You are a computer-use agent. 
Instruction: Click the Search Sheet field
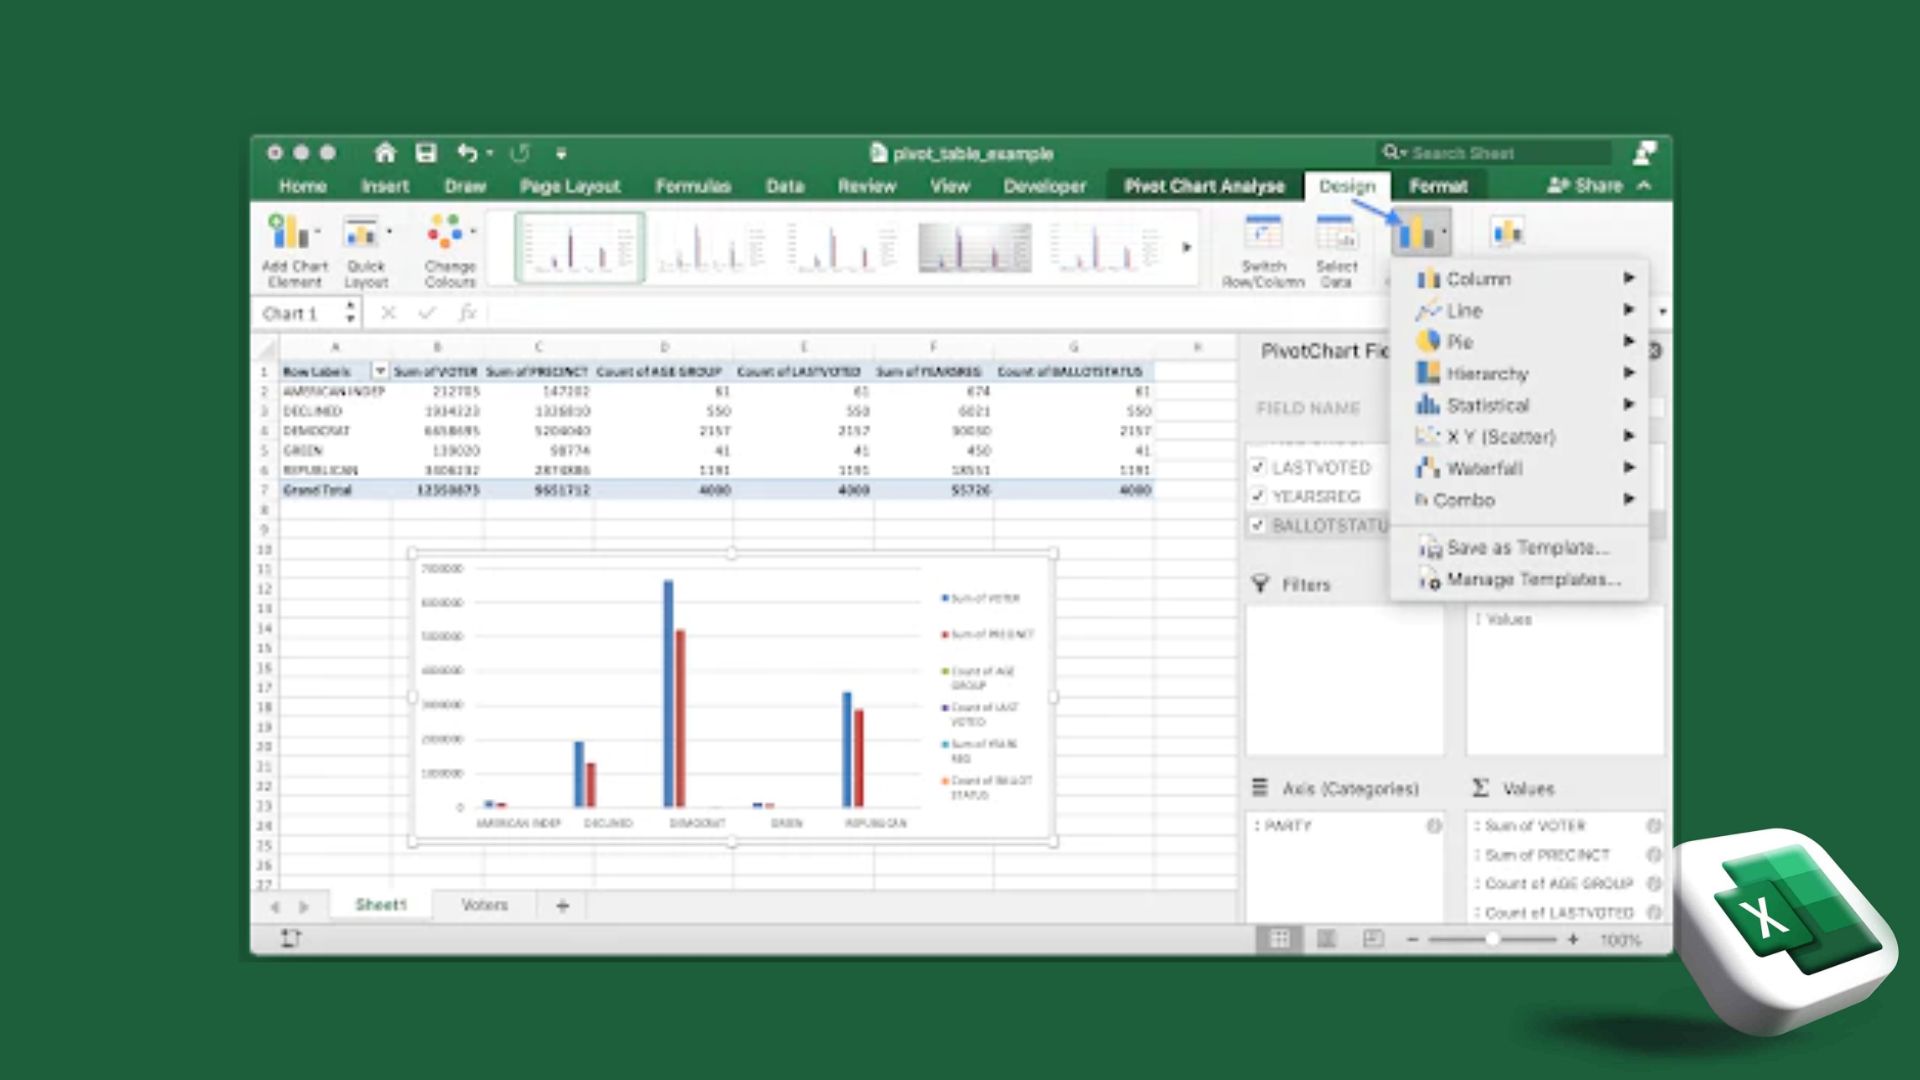coord(1495,153)
